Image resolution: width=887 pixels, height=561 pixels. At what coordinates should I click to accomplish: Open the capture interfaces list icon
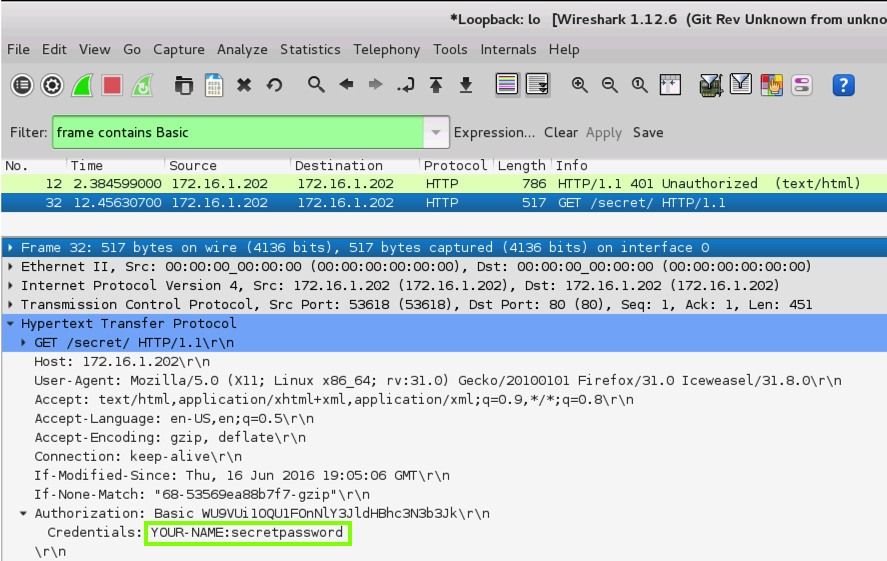pos(23,85)
